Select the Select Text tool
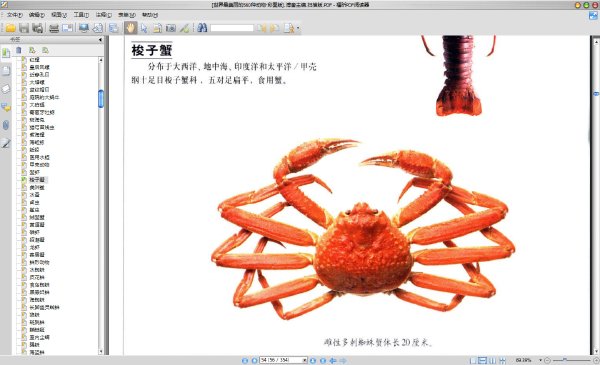Screen dimensions: 600x365 pyautogui.click(x=157, y=28)
